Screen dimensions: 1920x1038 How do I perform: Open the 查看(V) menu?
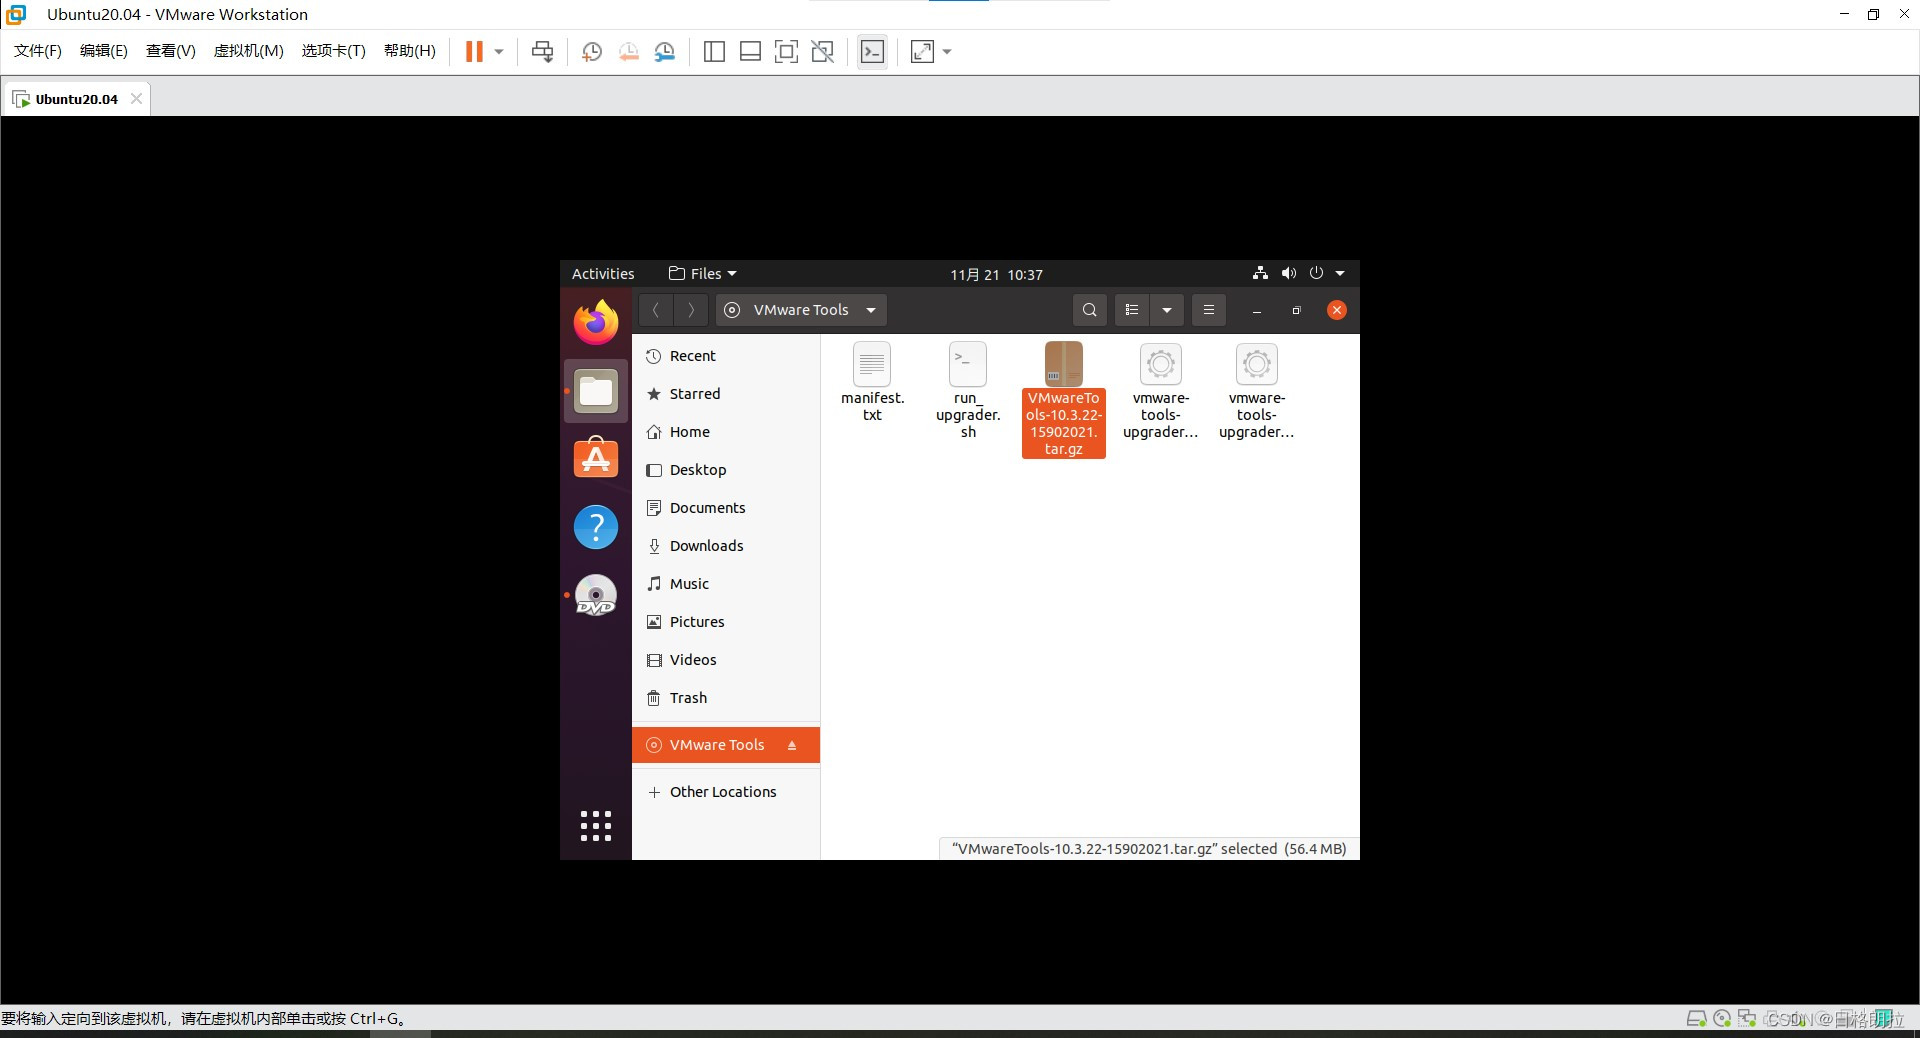(x=171, y=51)
